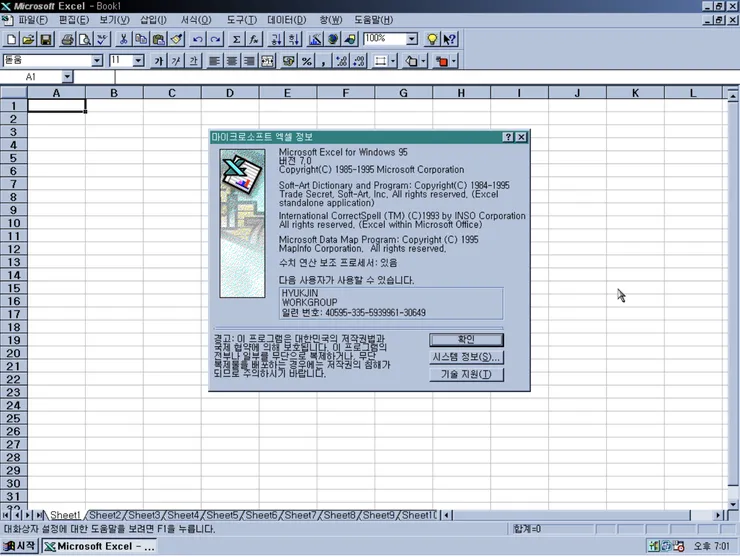Apply Percent style with the % icon
The width and height of the screenshot is (740, 557).
pos(306,61)
